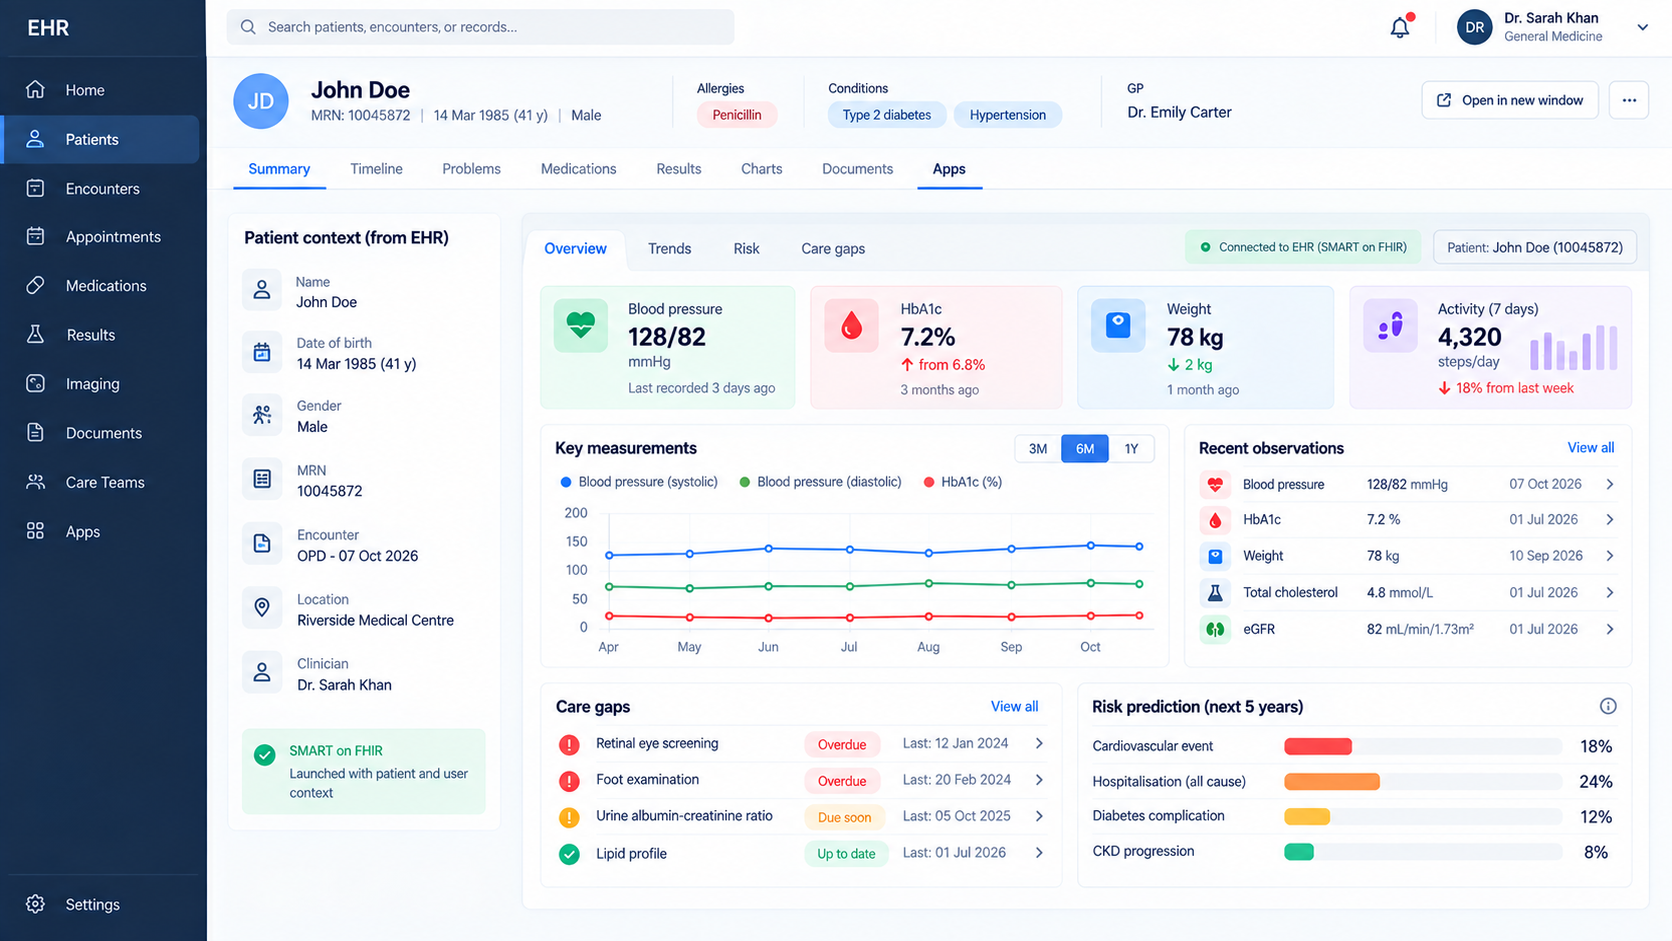Click the eGFR kidney icon

coord(1215,629)
